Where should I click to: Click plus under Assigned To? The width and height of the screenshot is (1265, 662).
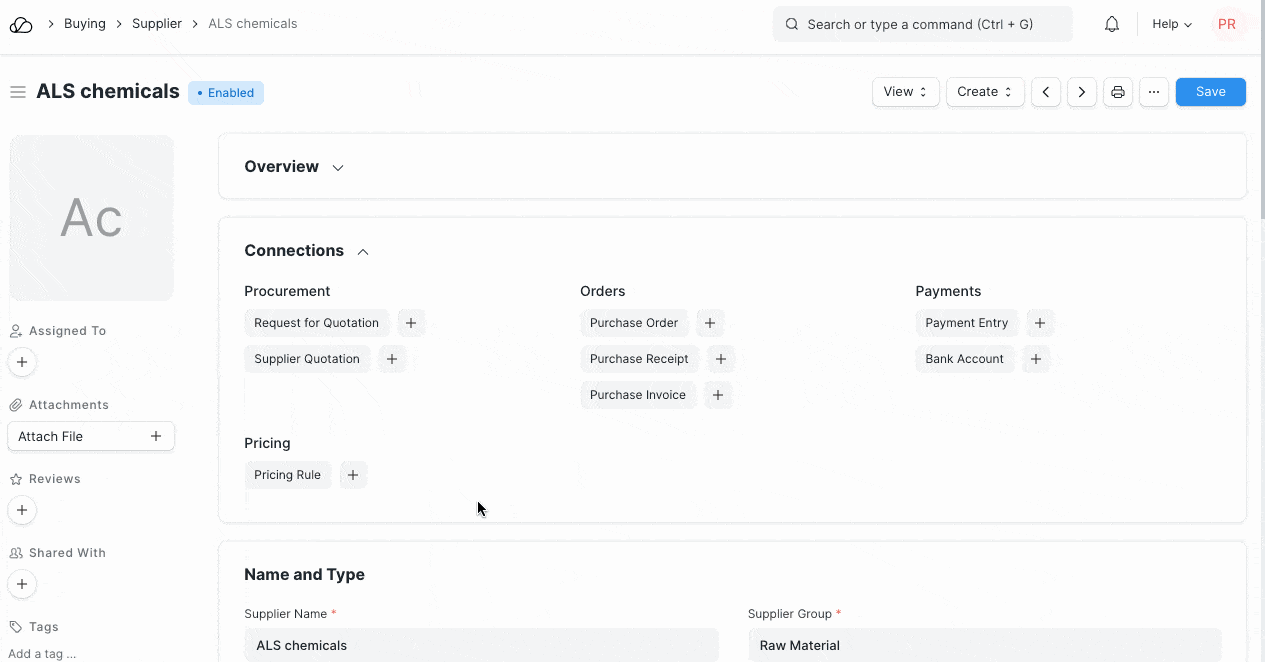pos(21,362)
